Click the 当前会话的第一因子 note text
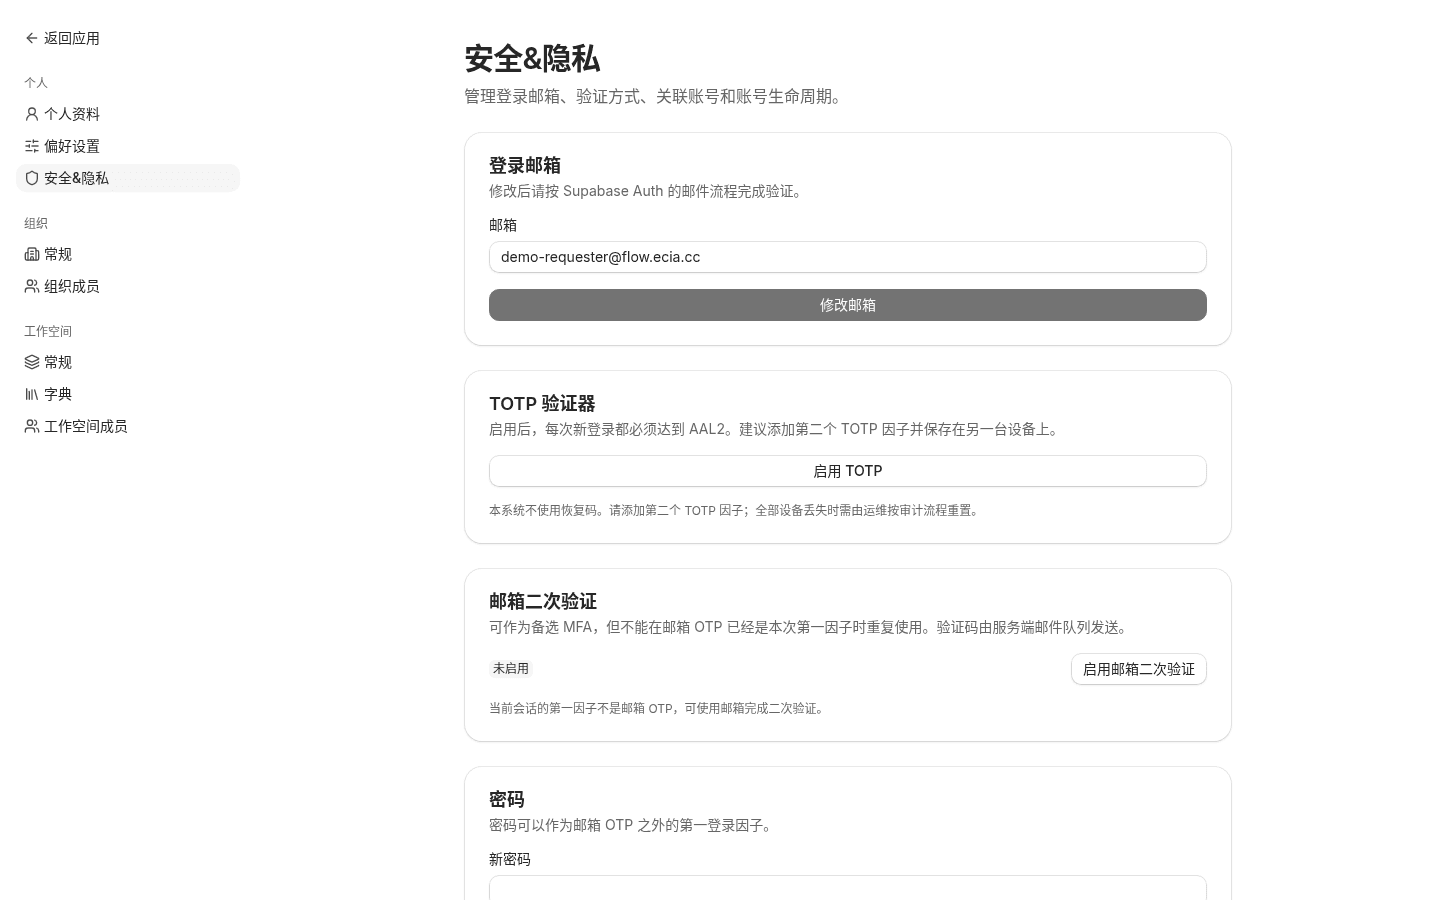 coord(659,708)
